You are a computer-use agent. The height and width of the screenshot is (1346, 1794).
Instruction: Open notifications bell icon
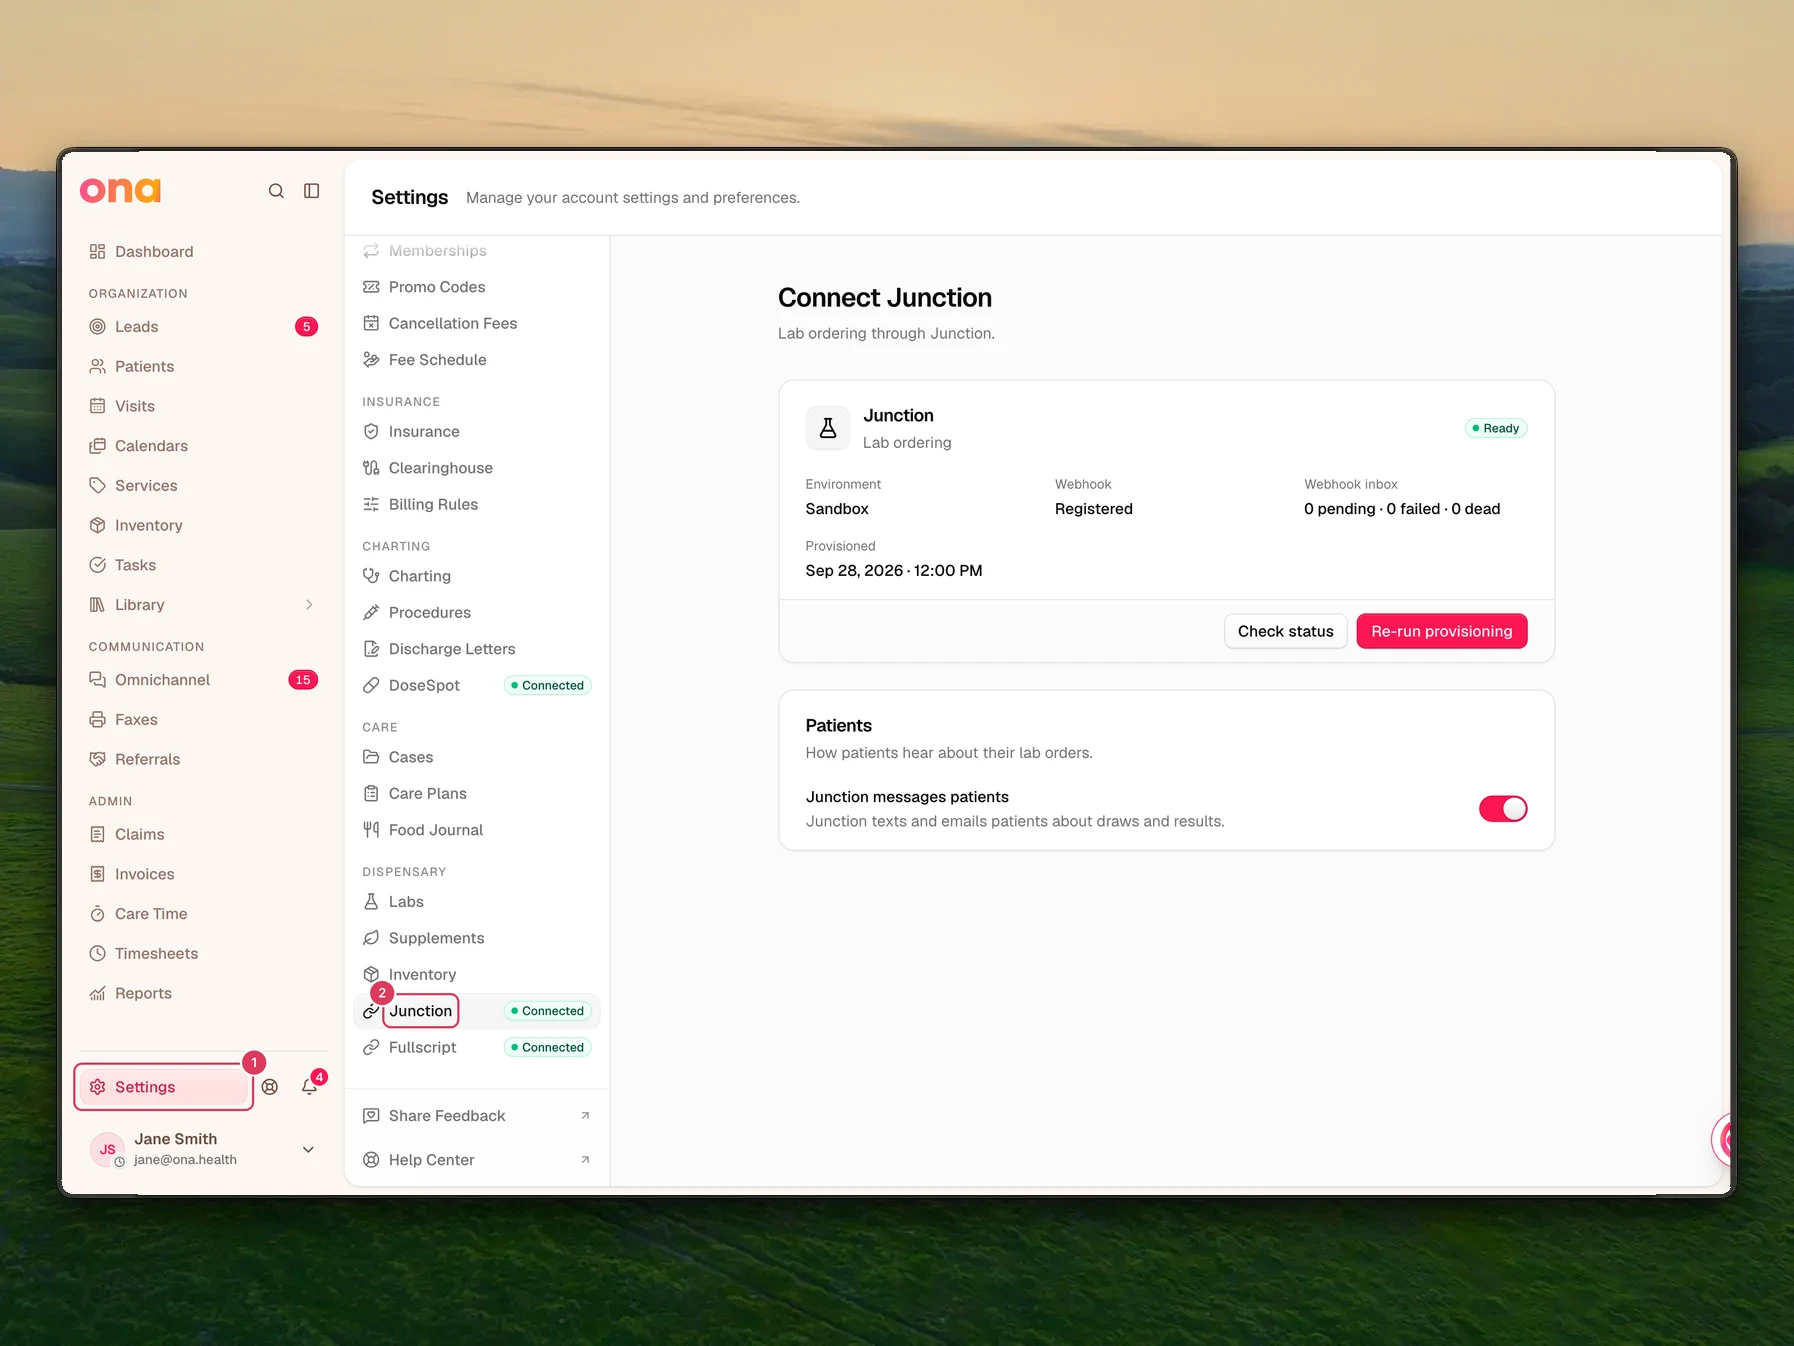click(x=310, y=1087)
